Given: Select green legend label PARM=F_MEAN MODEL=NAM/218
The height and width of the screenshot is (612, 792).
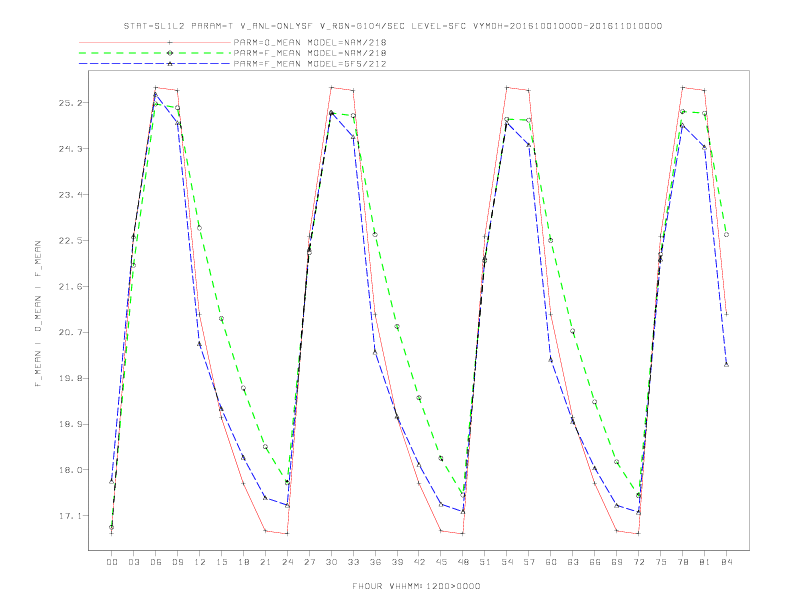Looking at the screenshot, I should 310,53.
